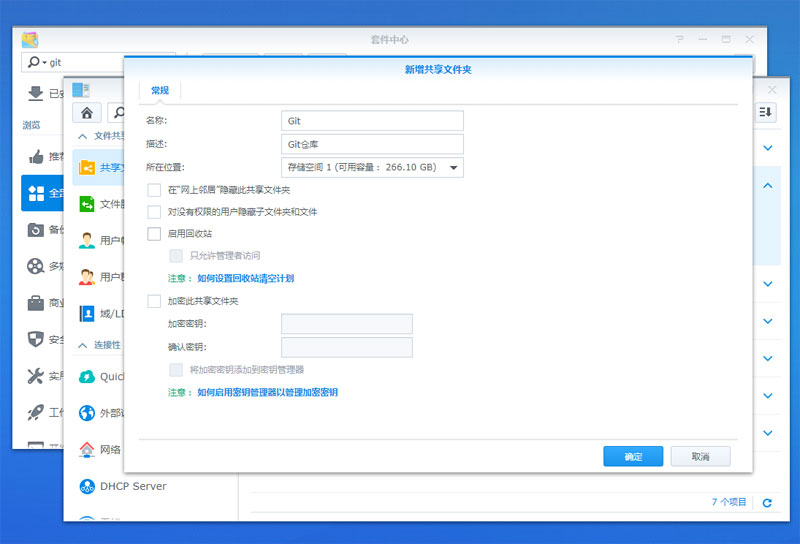This screenshot has width=800, height=544.
Task: Open the QuickConnect settings icon
Action: pos(87,376)
